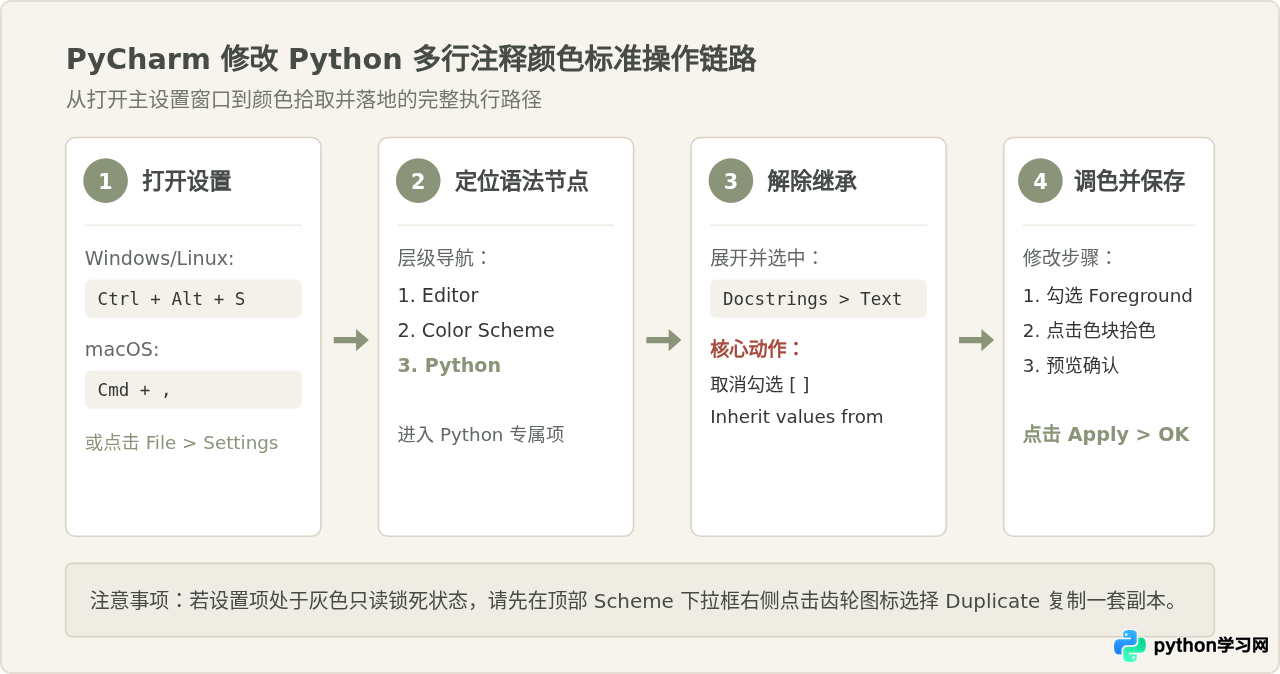
Task: Click the Python logo icon
Action: pos(1130,646)
